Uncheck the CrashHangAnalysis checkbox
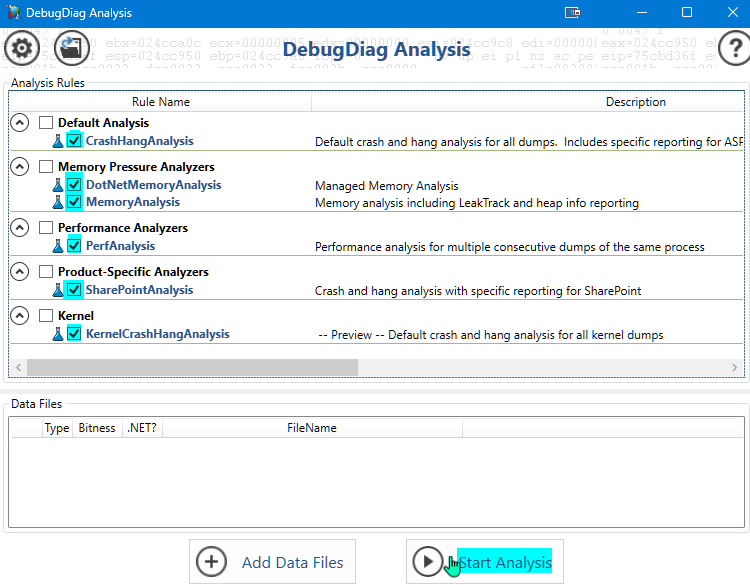The width and height of the screenshot is (750, 585). click(74, 141)
